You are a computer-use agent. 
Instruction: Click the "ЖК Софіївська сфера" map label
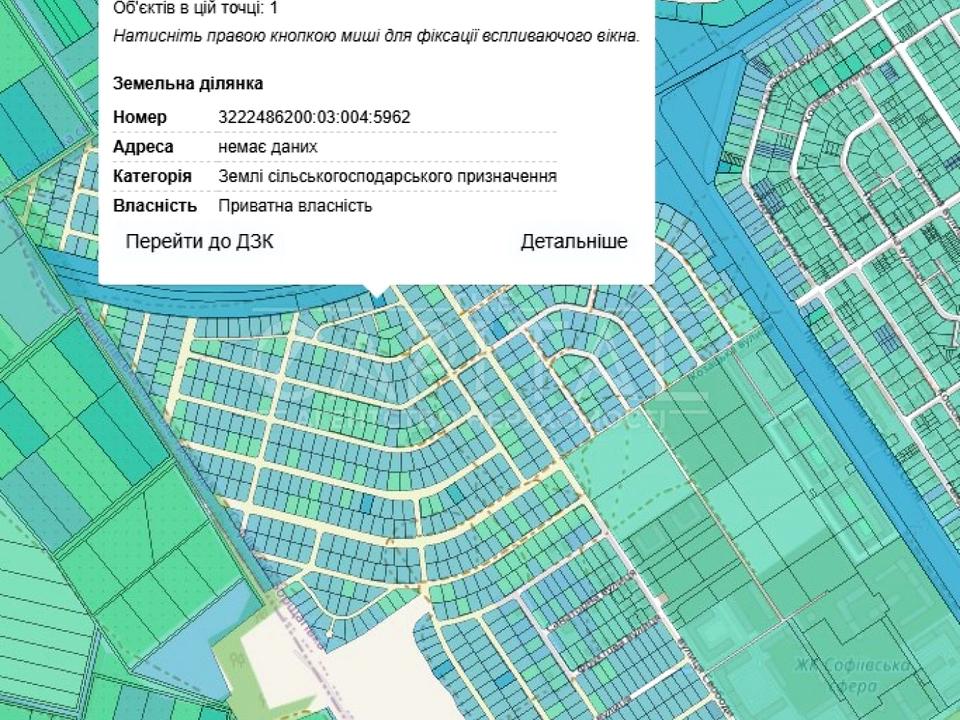click(x=851, y=675)
